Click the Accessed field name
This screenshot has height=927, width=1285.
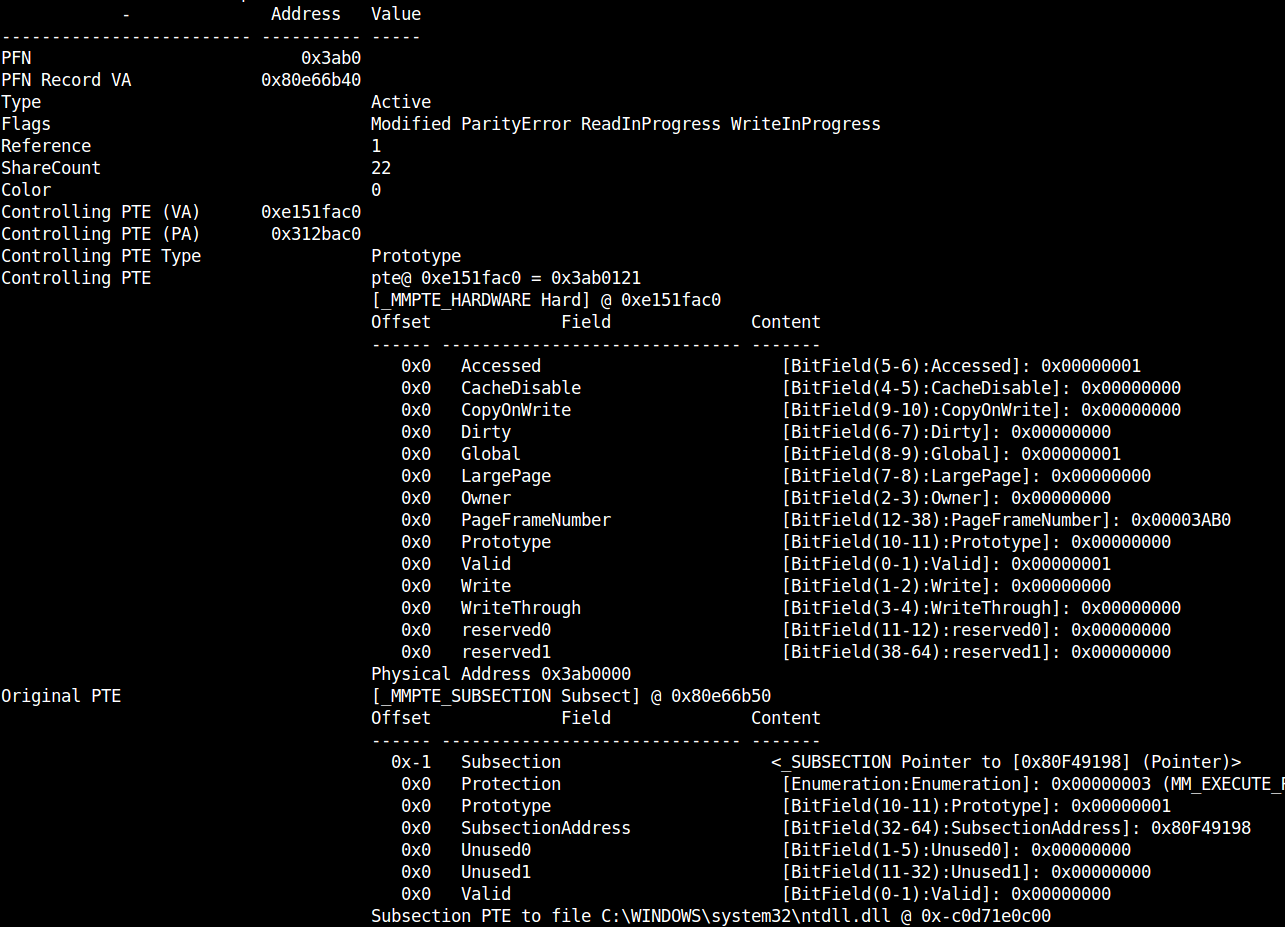click(x=501, y=366)
